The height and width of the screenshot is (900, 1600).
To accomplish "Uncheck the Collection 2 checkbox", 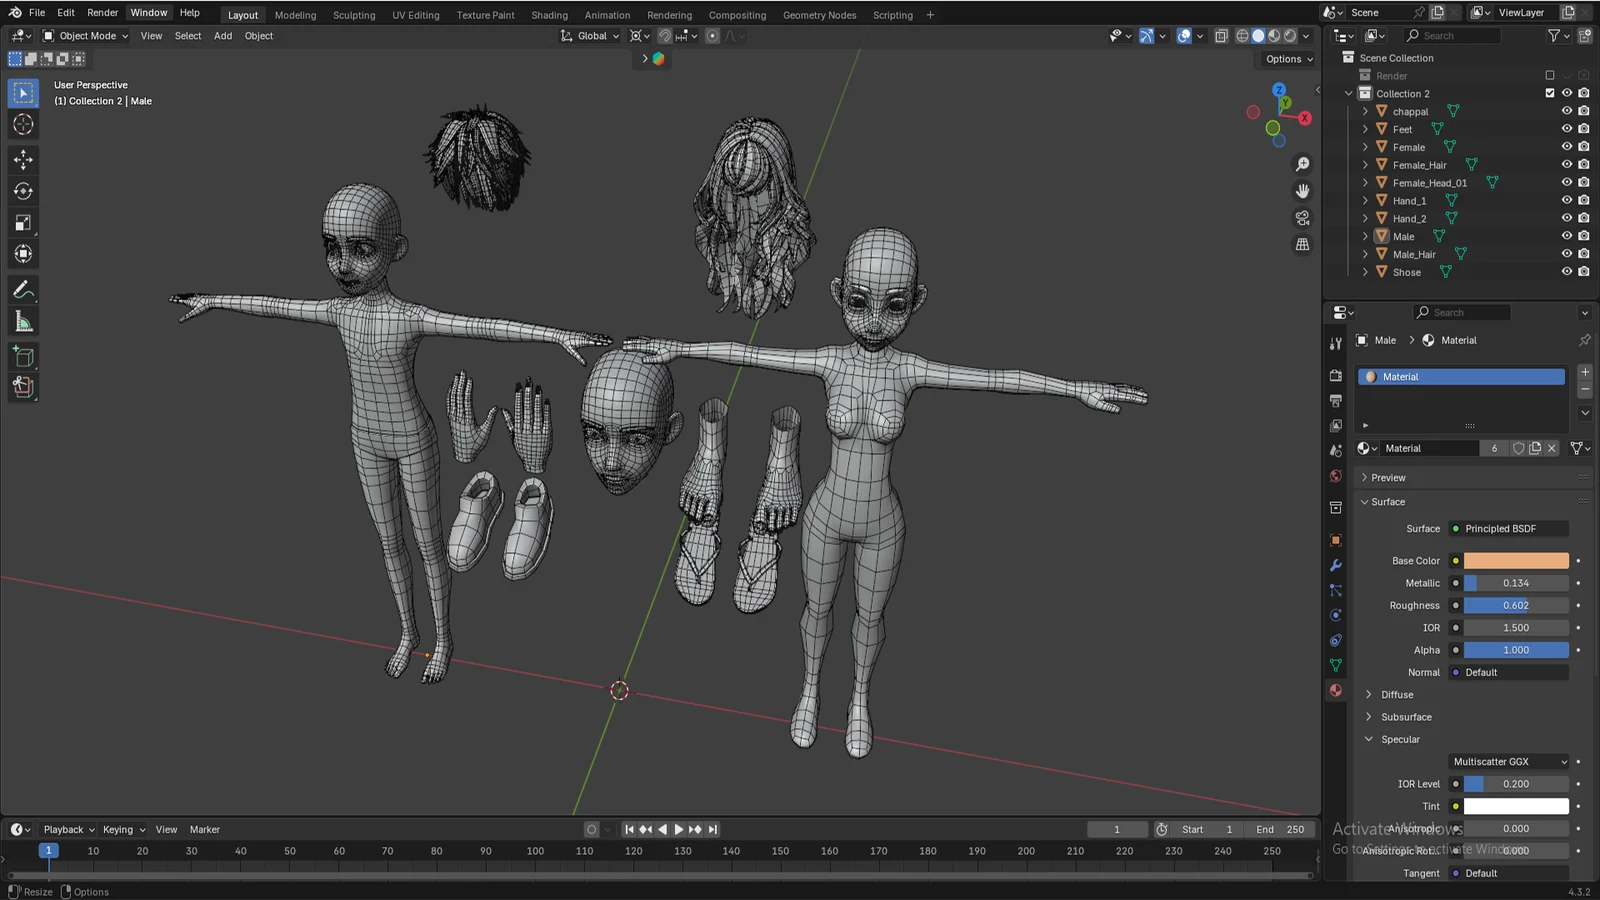I will pos(1550,92).
